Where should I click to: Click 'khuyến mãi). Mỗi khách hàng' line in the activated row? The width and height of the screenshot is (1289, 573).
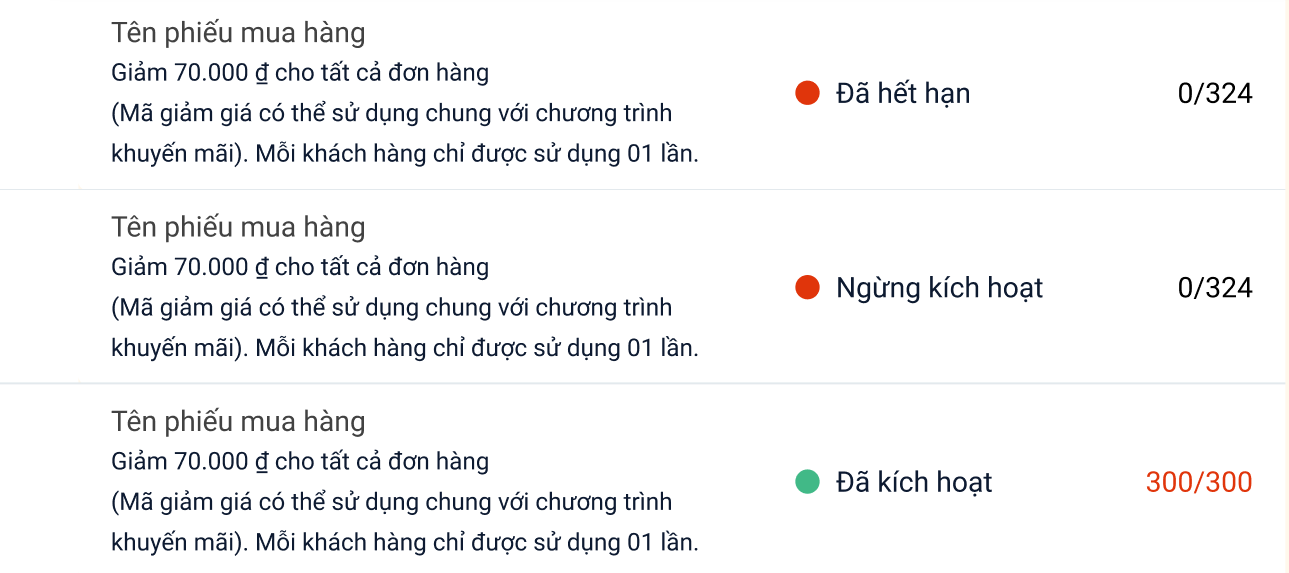404,543
